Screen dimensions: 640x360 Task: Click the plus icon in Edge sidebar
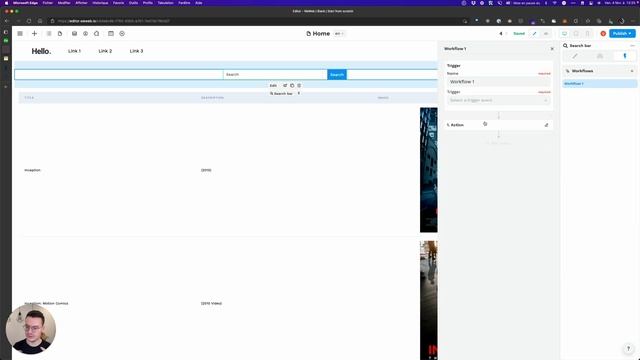pos(6,87)
